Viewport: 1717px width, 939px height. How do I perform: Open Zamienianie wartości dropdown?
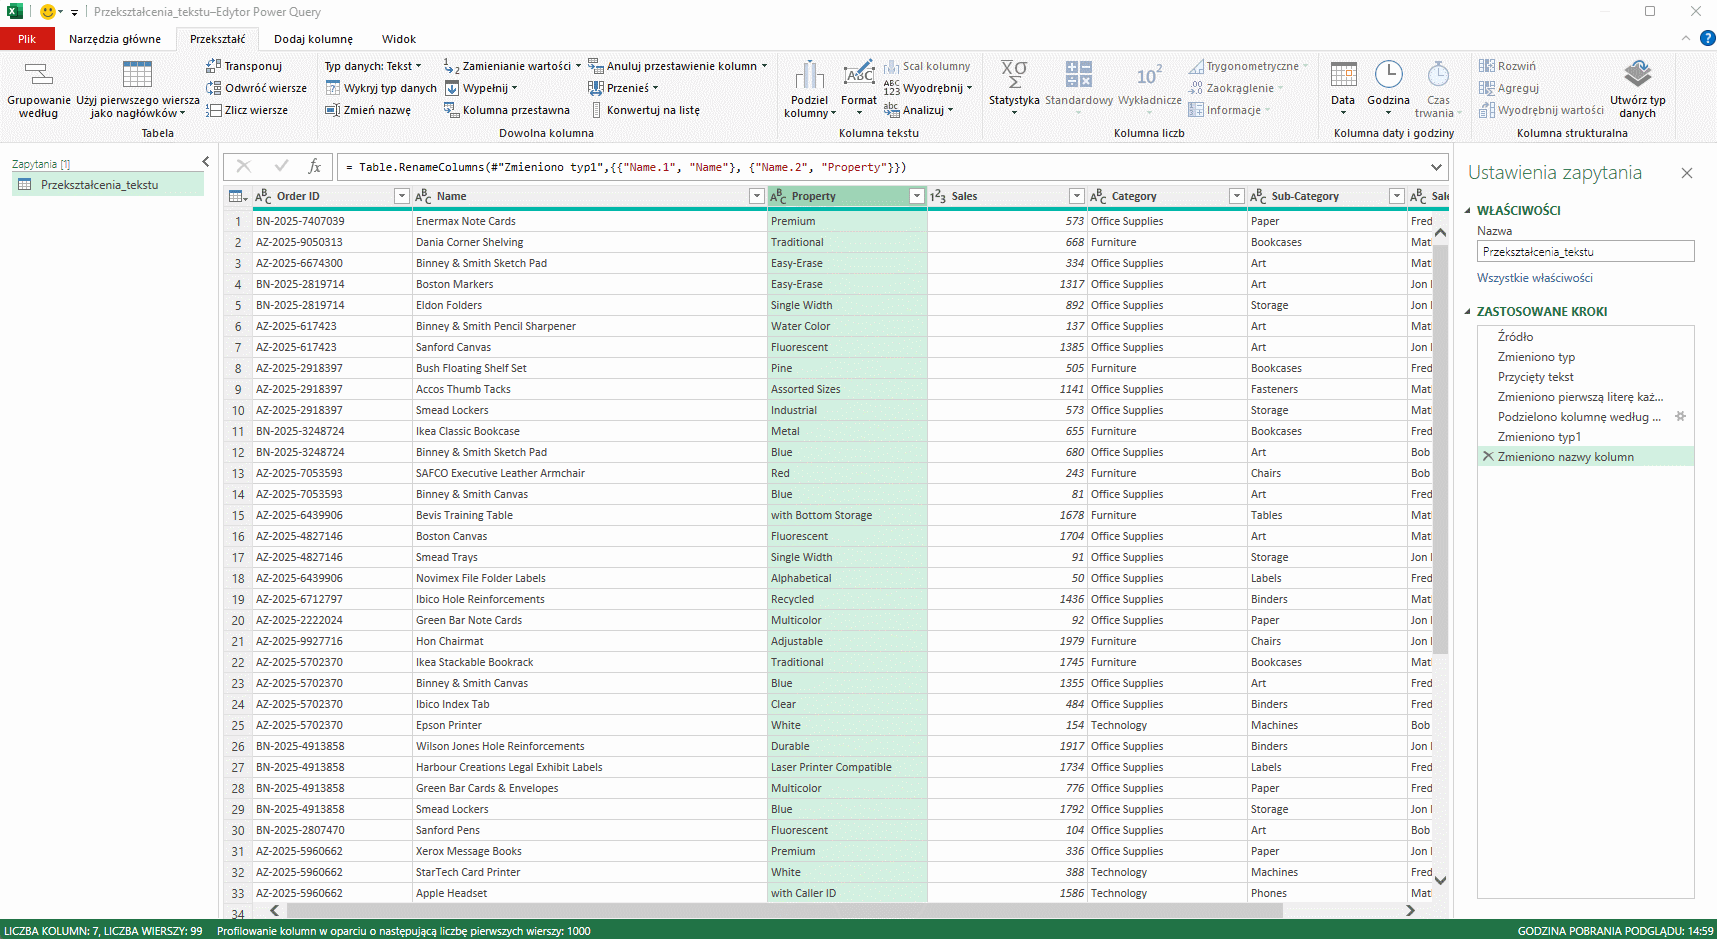click(x=512, y=66)
